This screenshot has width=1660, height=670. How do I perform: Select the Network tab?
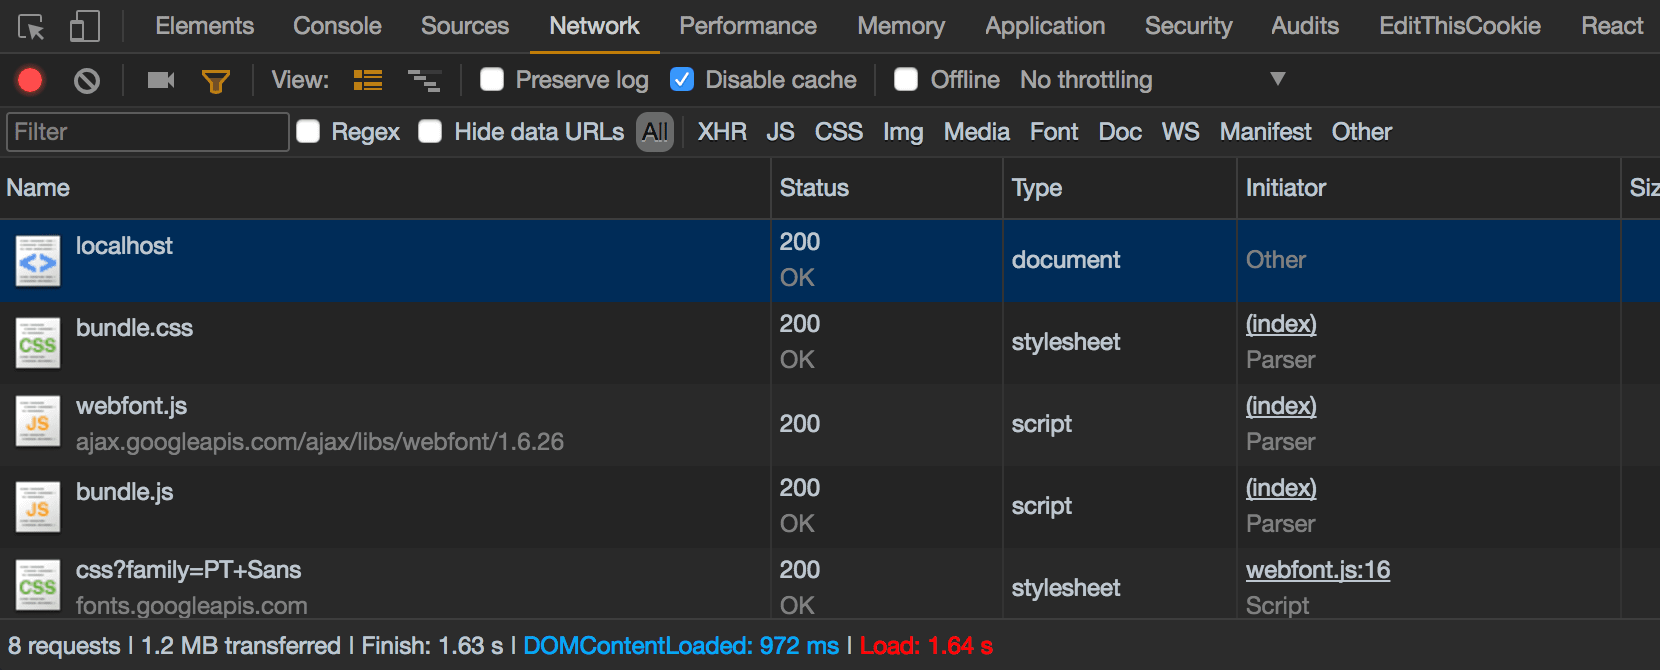click(594, 26)
